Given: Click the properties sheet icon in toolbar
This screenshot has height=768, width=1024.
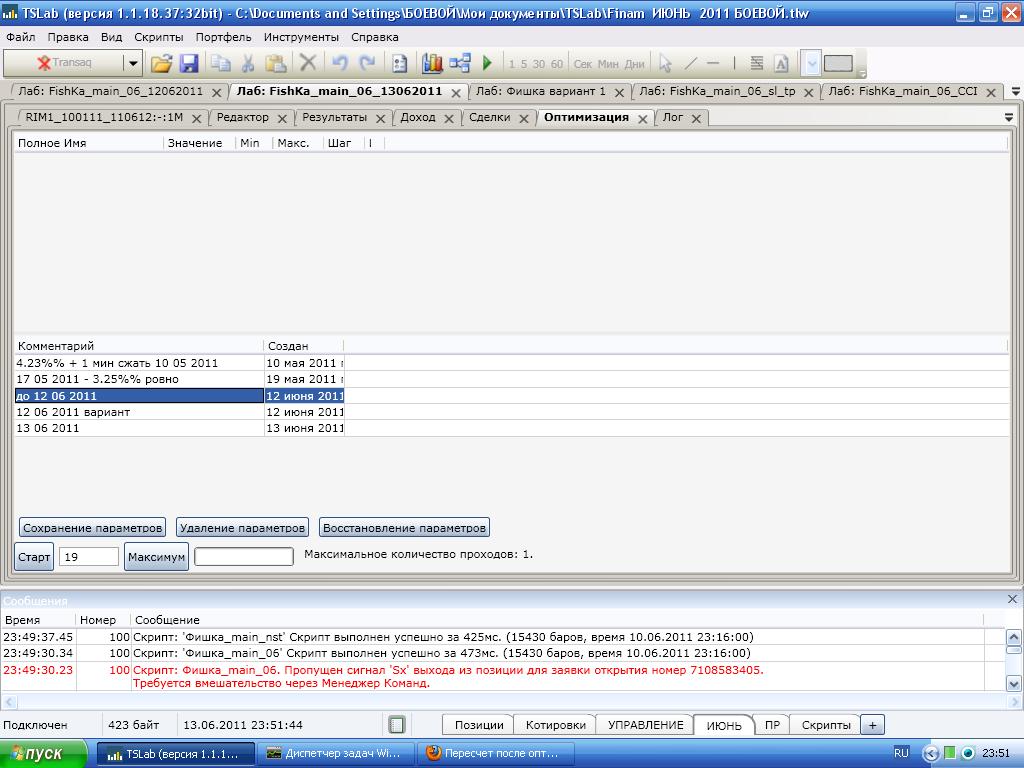Looking at the screenshot, I should 400,63.
